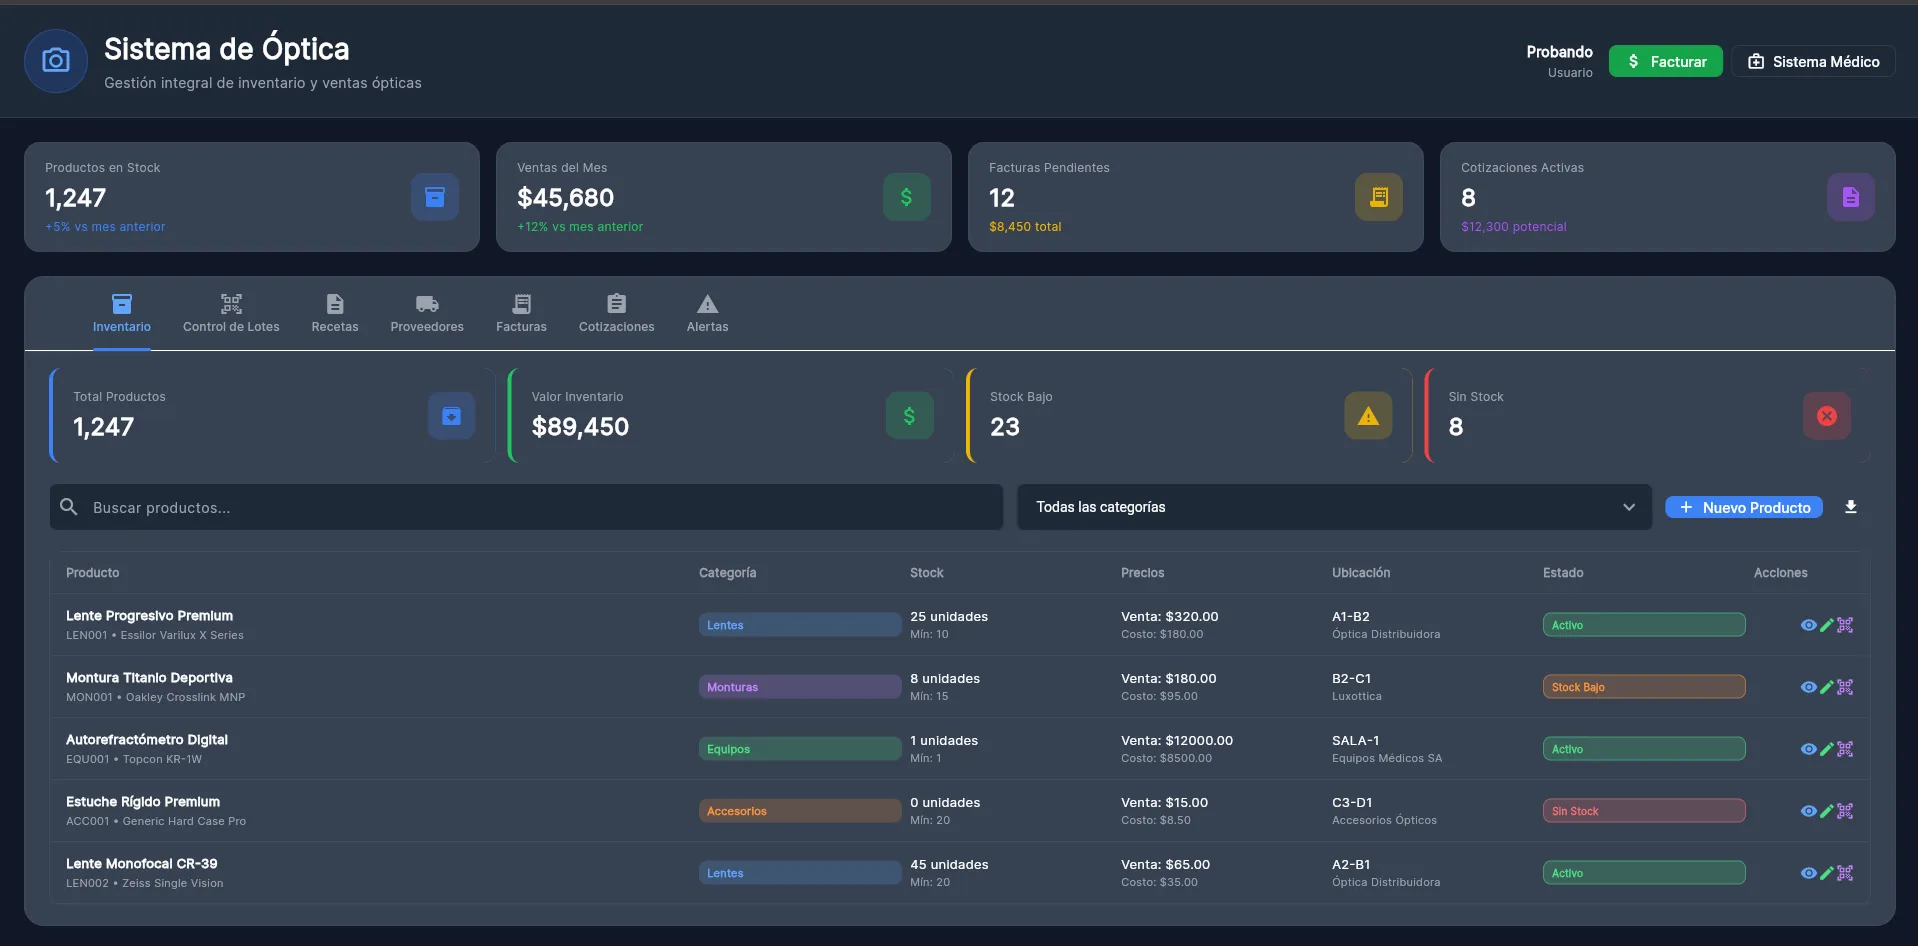This screenshot has width=1918, height=946.
Task: Open QR code for Estuche Rígido Premium
Action: (1845, 811)
